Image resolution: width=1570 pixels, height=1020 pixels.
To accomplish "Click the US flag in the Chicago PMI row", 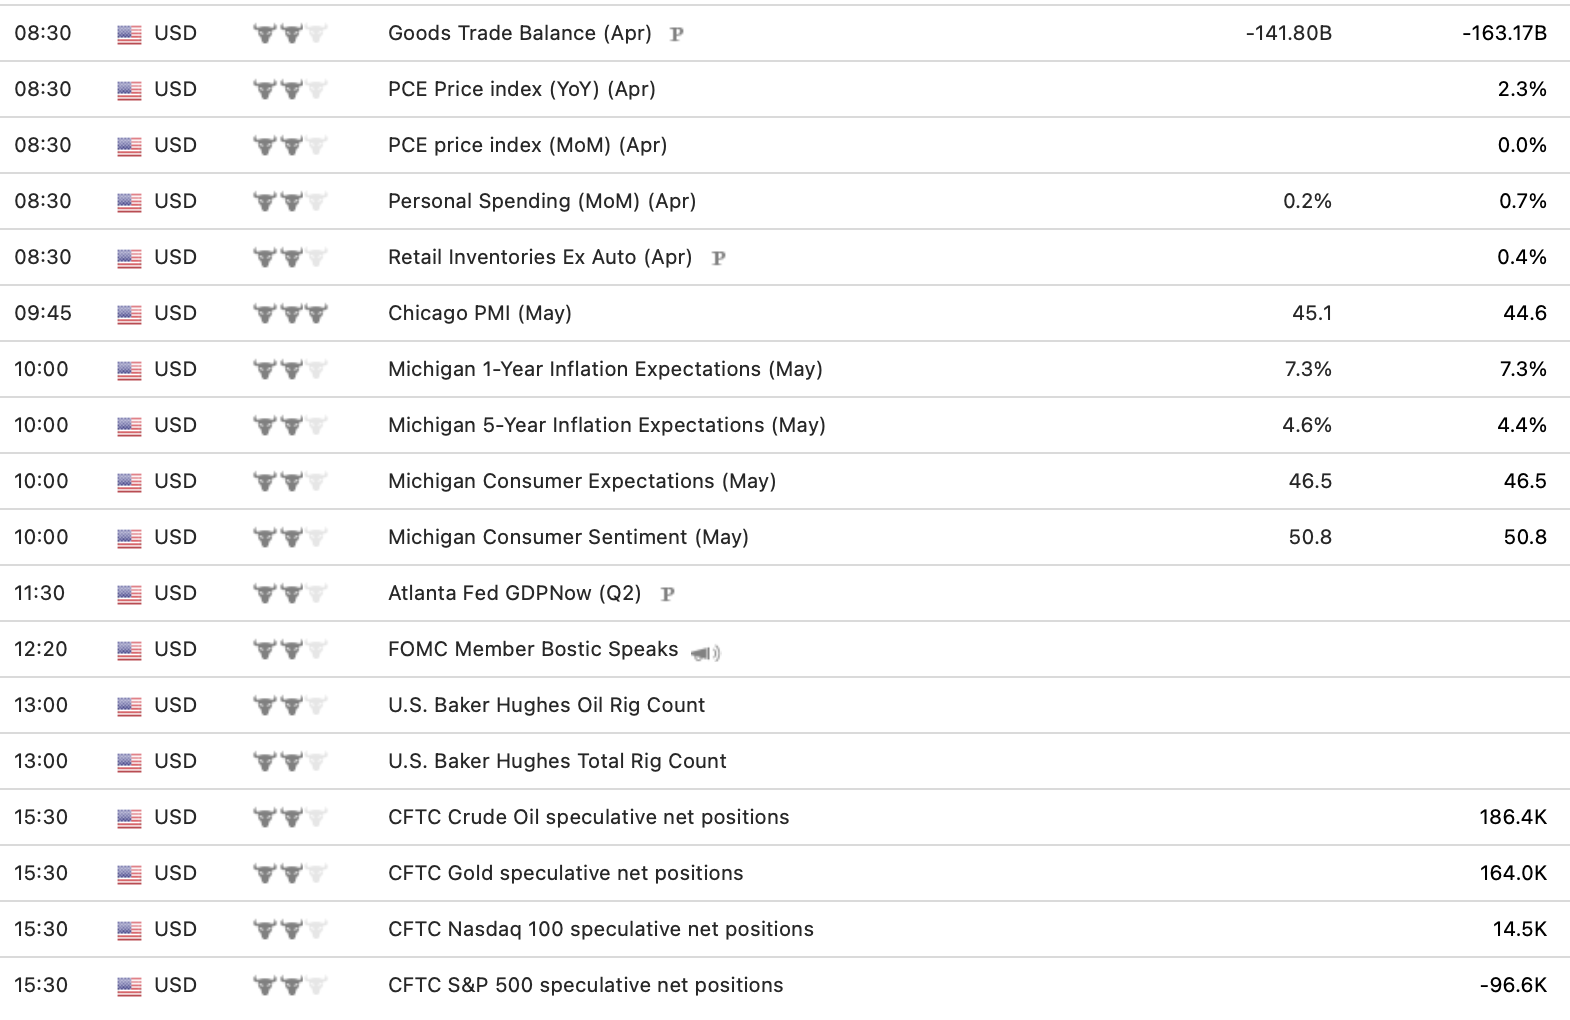I will coord(129,314).
